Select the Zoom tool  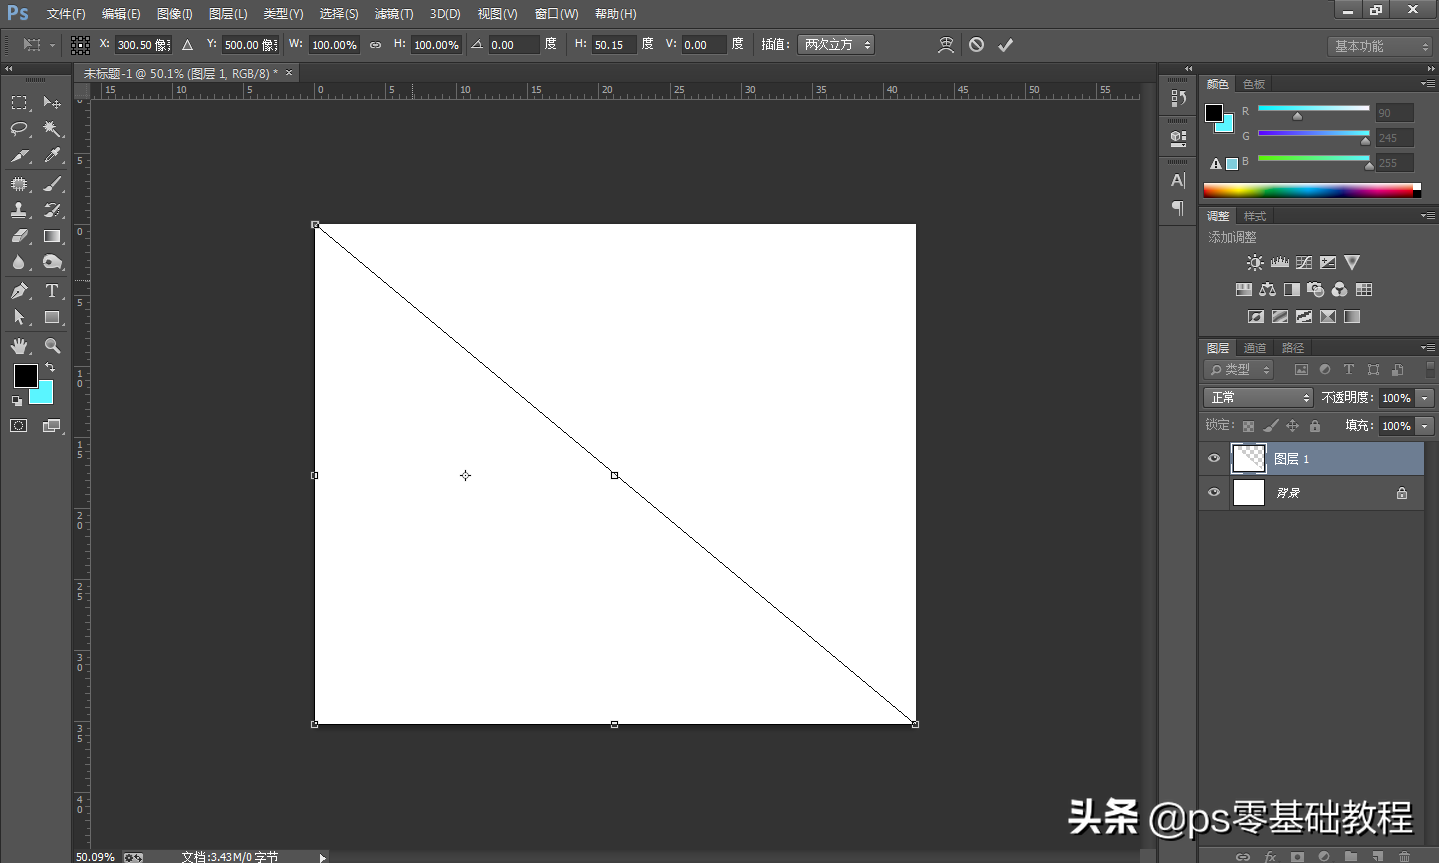(52, 345)
